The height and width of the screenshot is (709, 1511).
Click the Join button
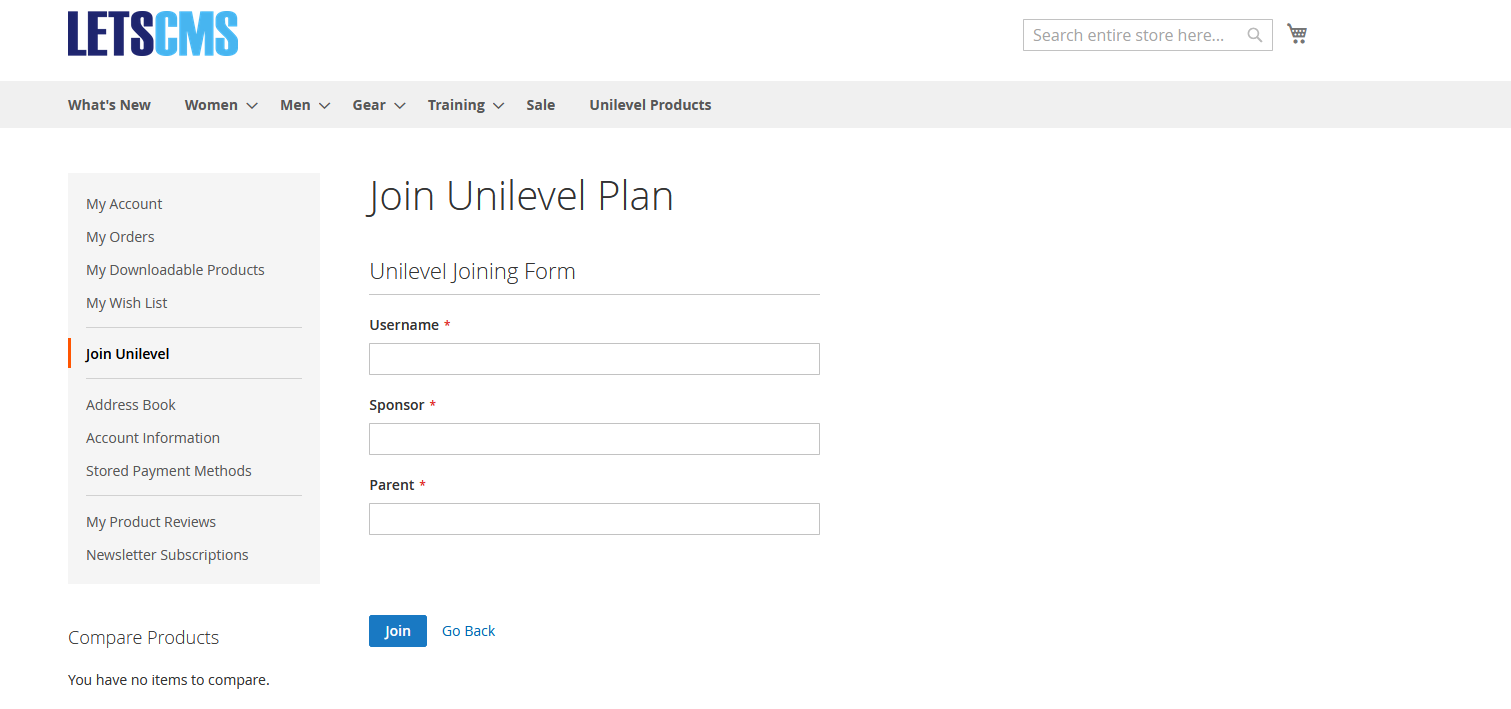pos(397,630)
